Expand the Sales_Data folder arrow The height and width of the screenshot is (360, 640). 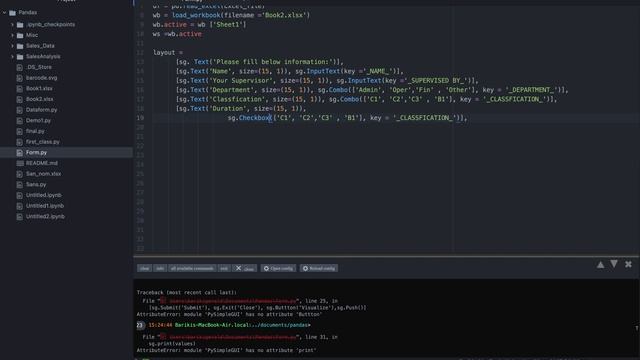[x=12, y=46]
